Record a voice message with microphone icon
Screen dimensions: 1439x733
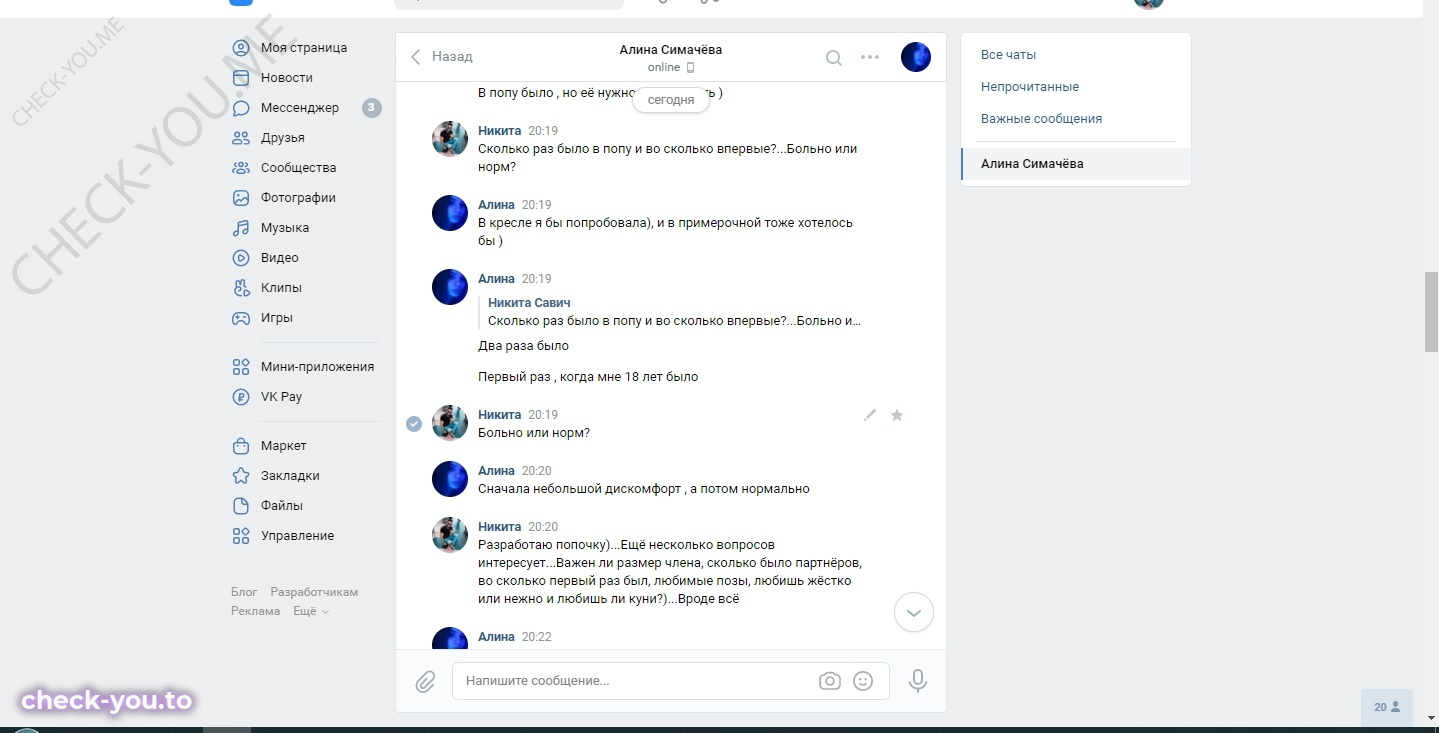917,681
